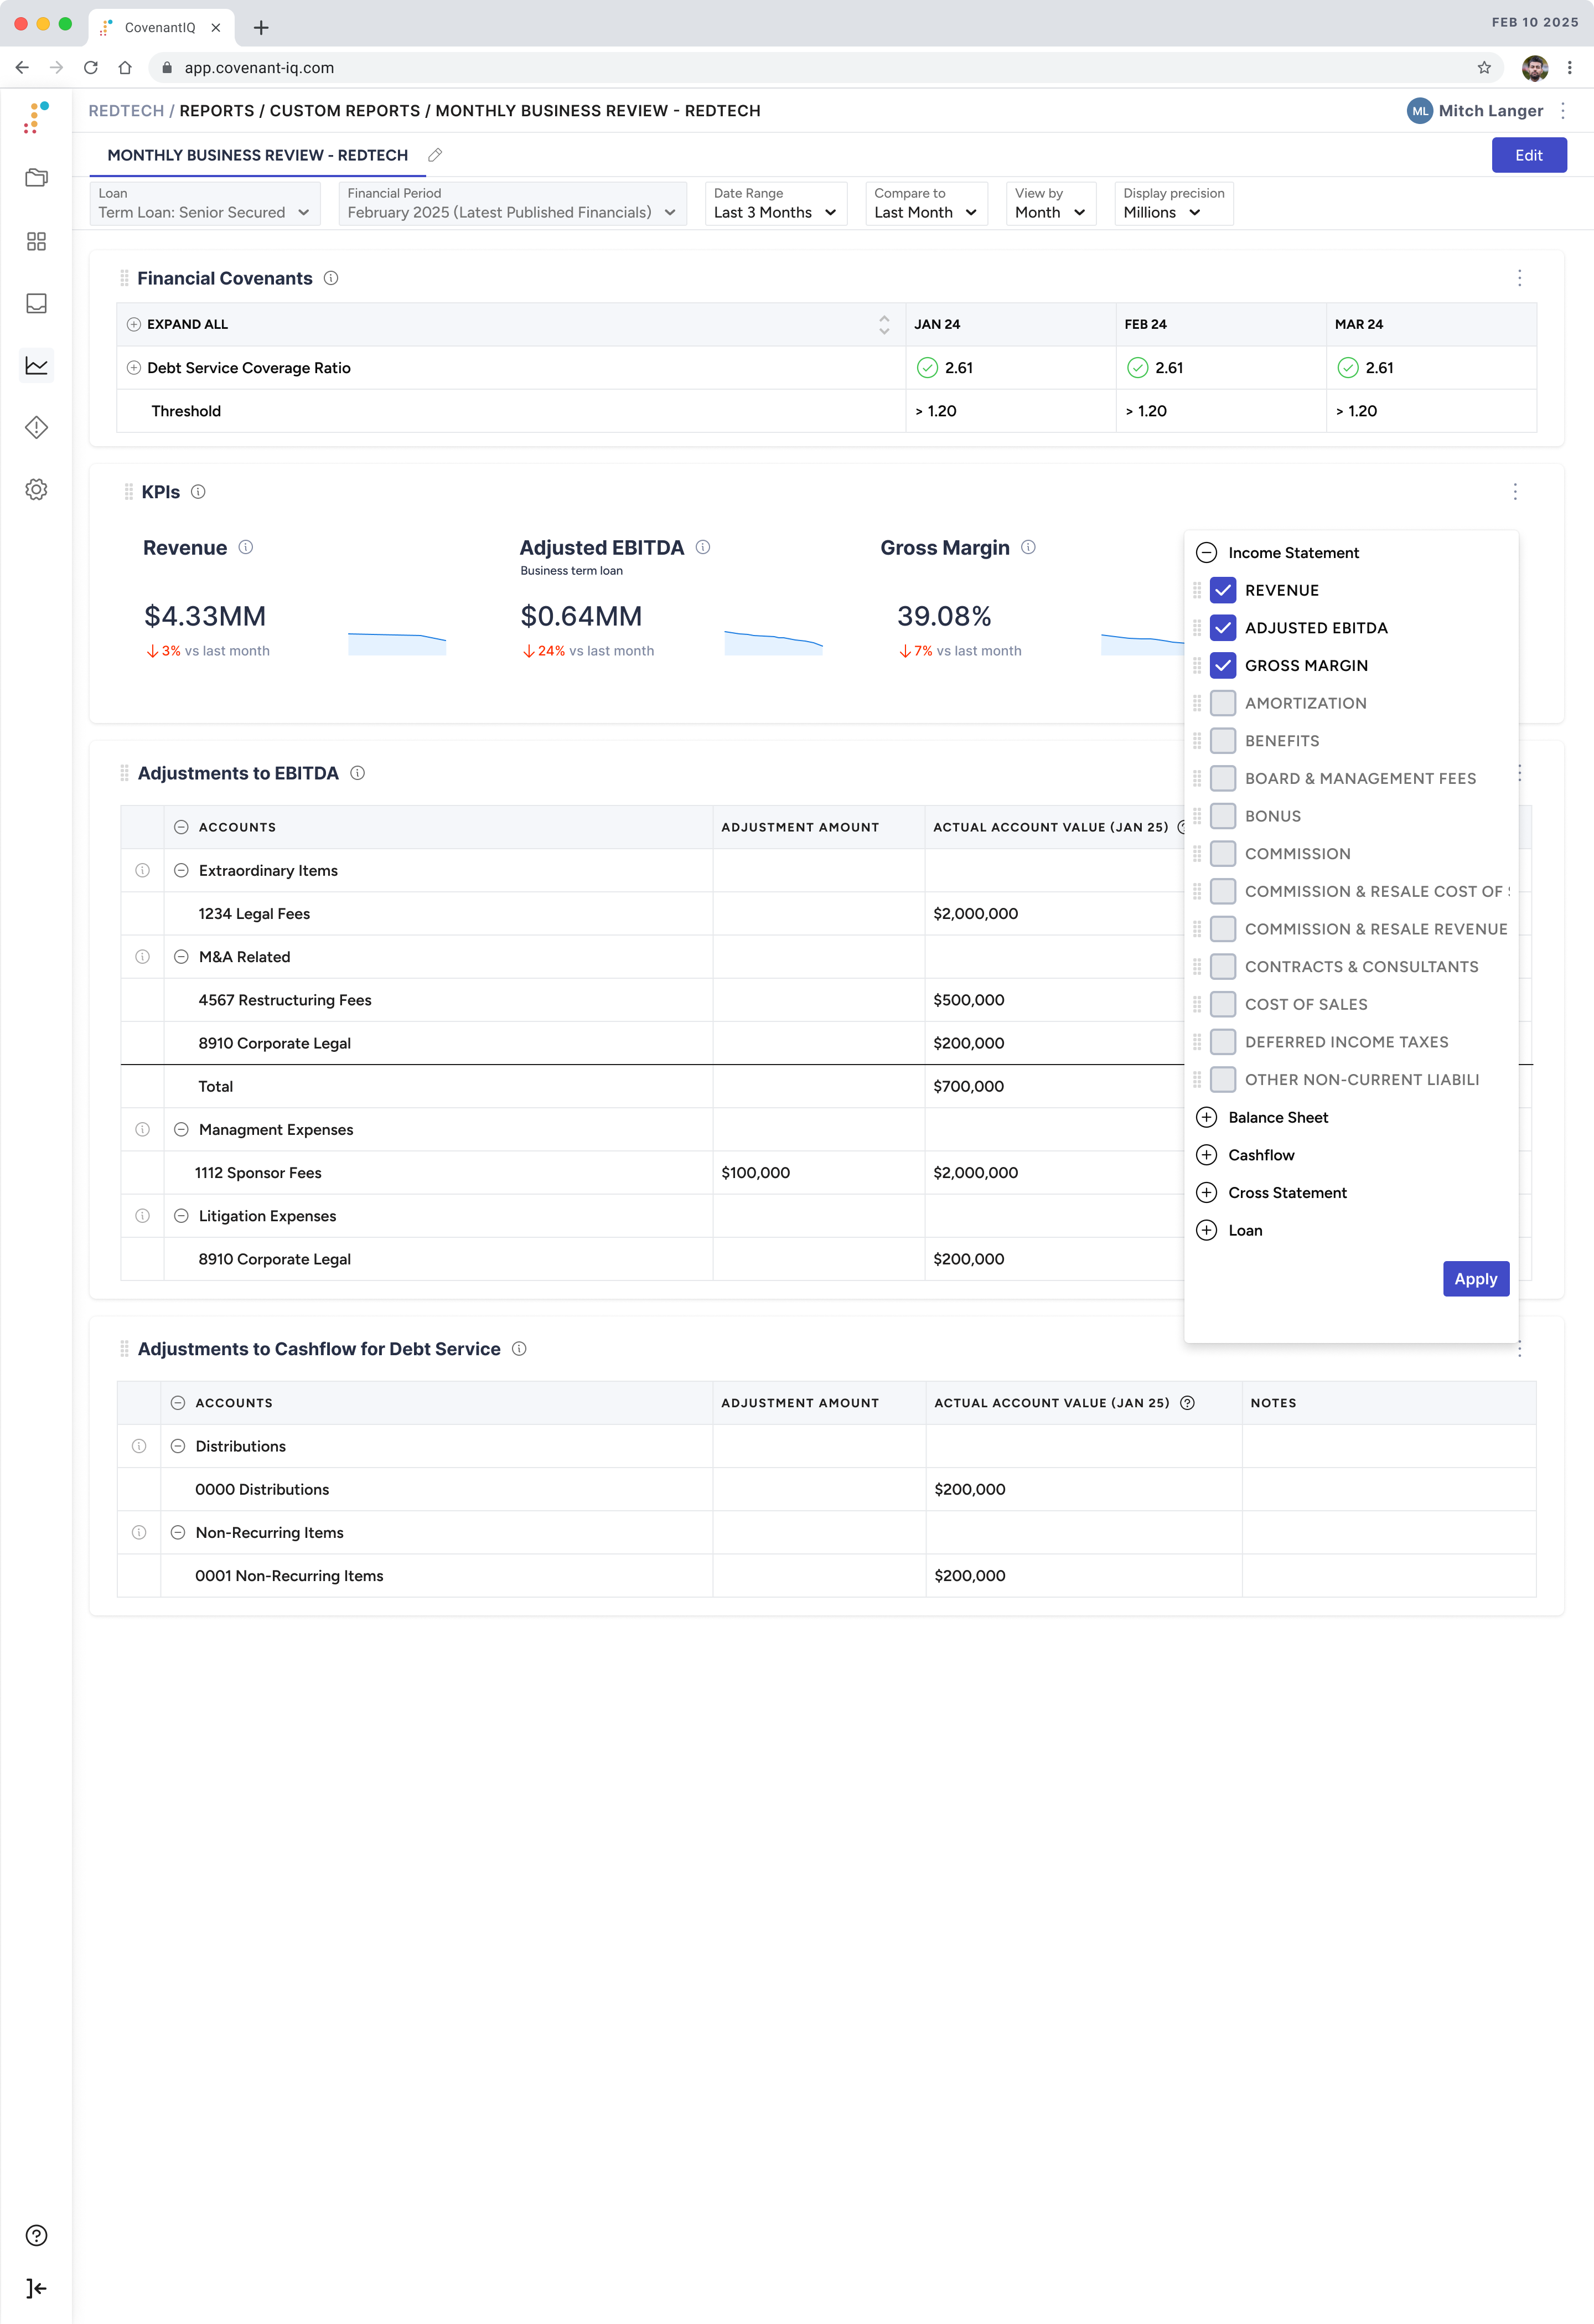Open the Date Range dropdown
1594x2324 pixels.
click(x=775, y=212)
